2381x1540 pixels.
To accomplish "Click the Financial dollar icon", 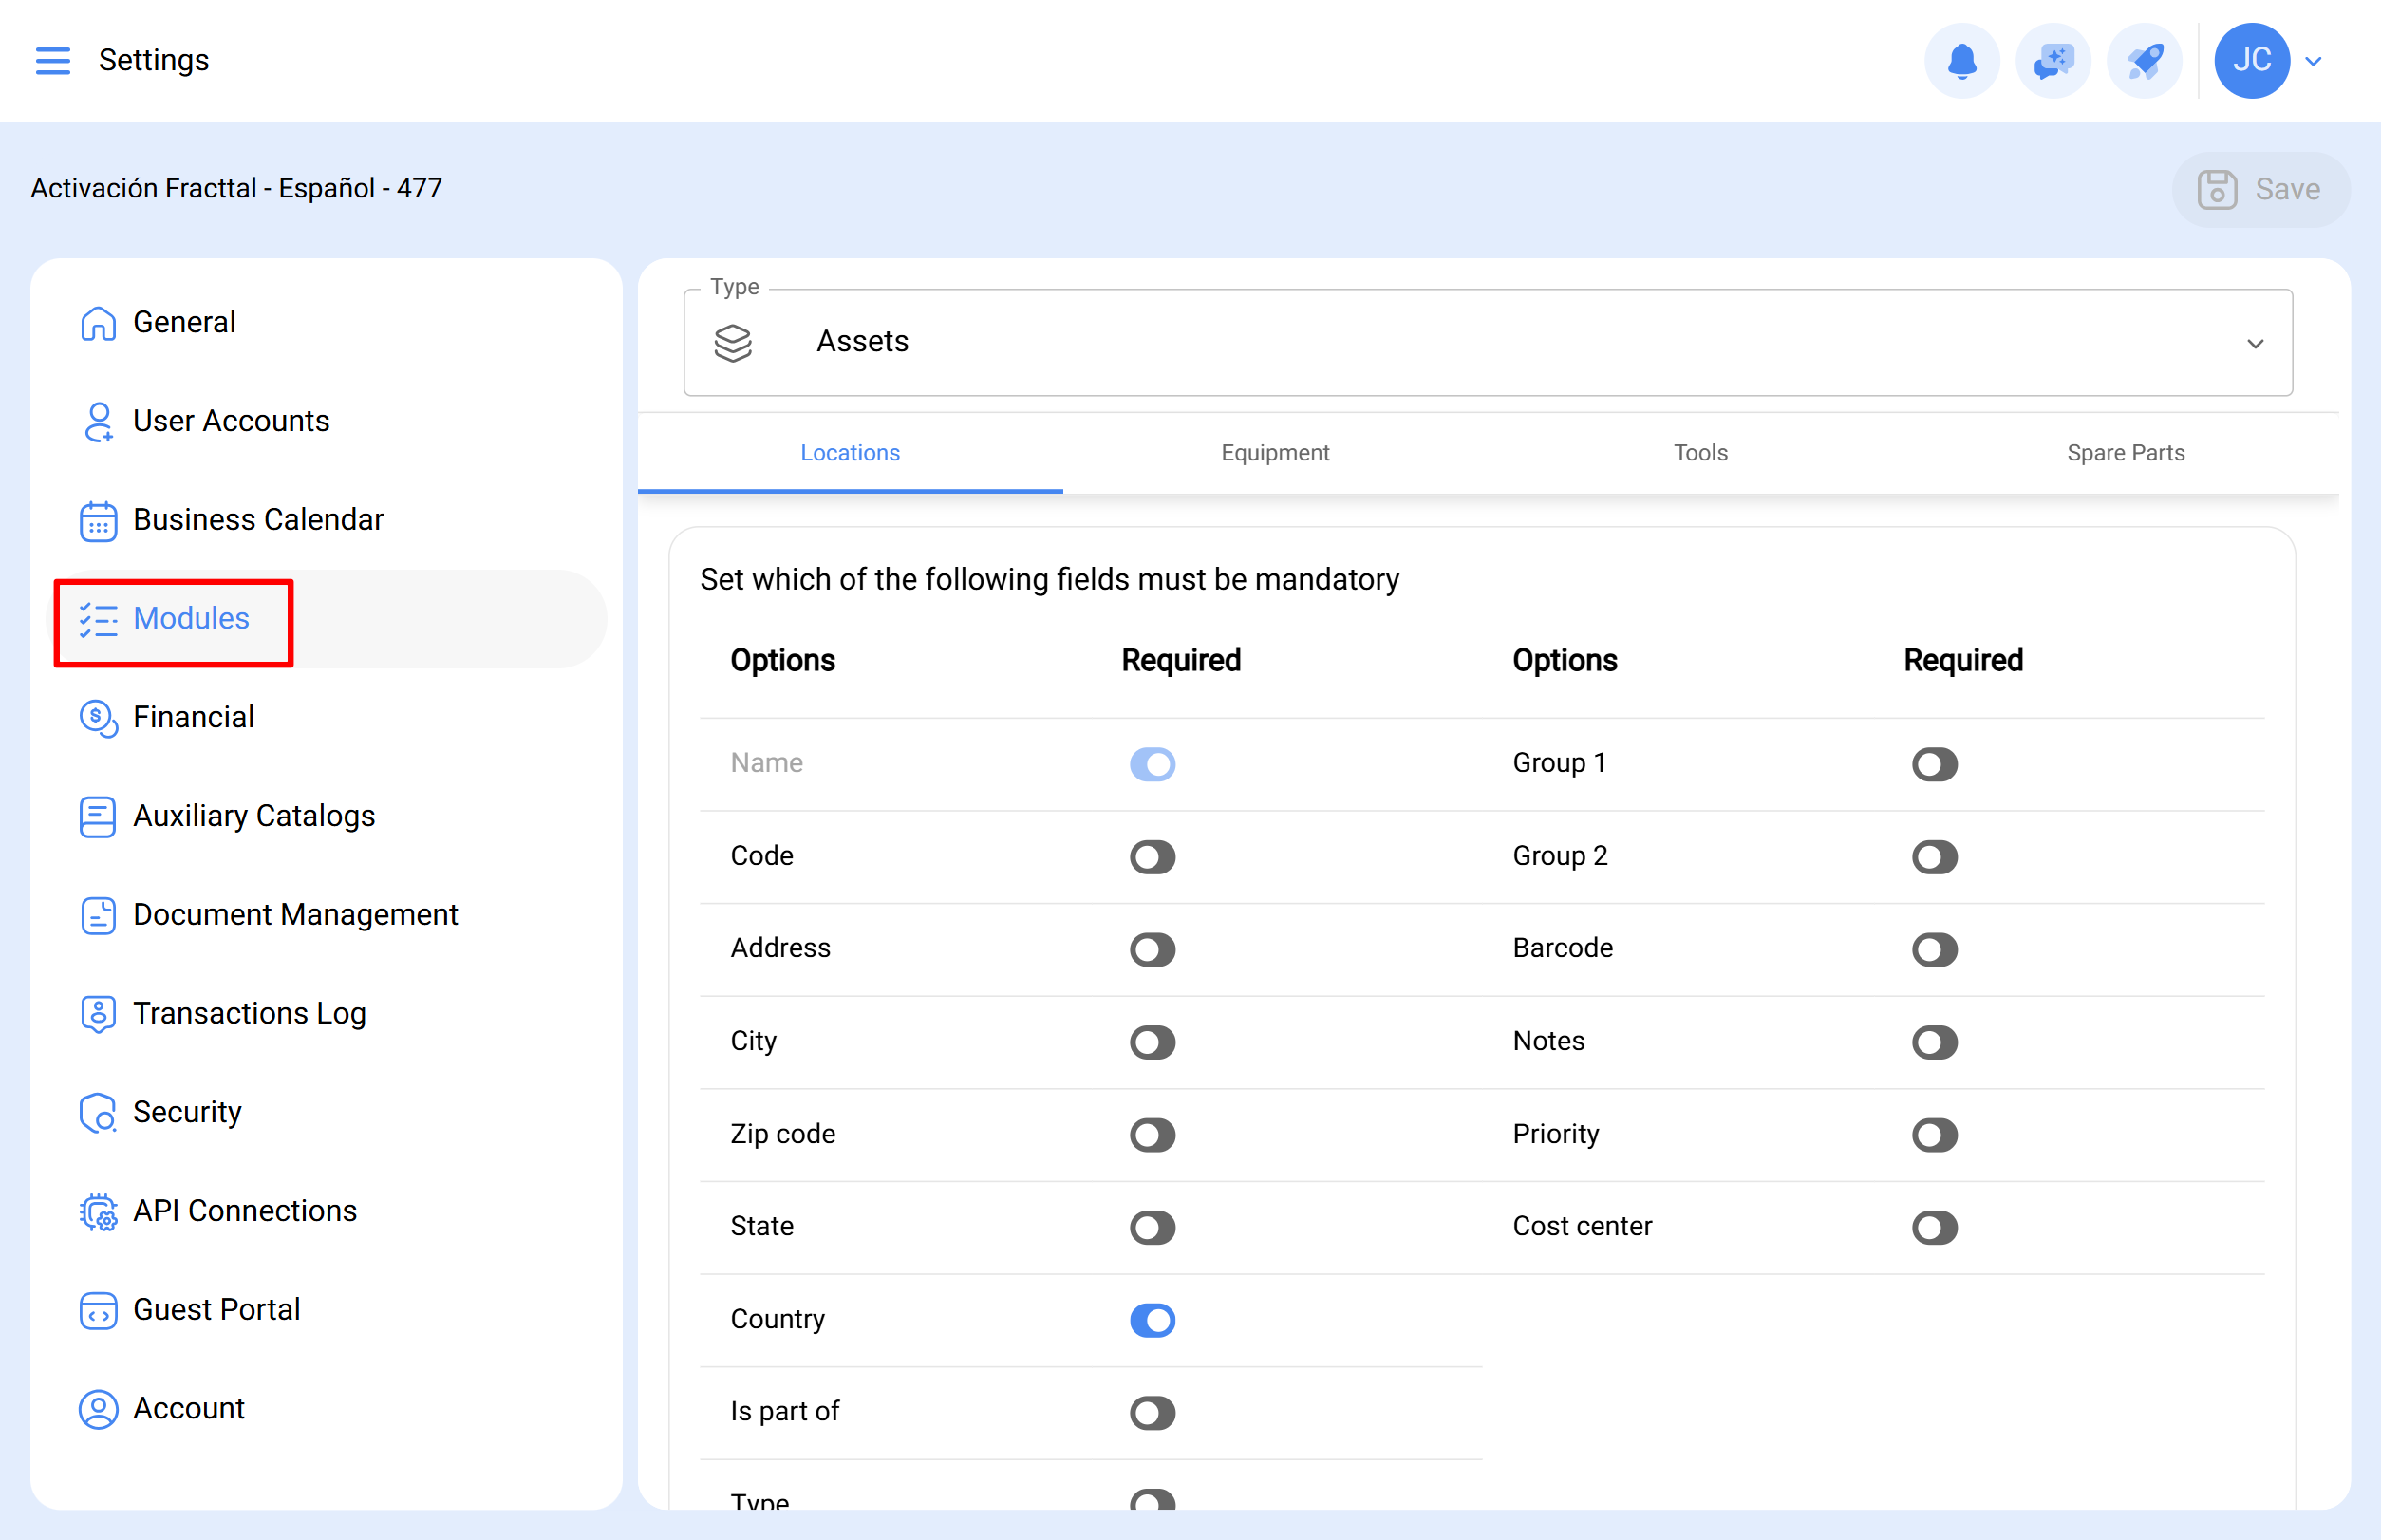I will (97, 718).
